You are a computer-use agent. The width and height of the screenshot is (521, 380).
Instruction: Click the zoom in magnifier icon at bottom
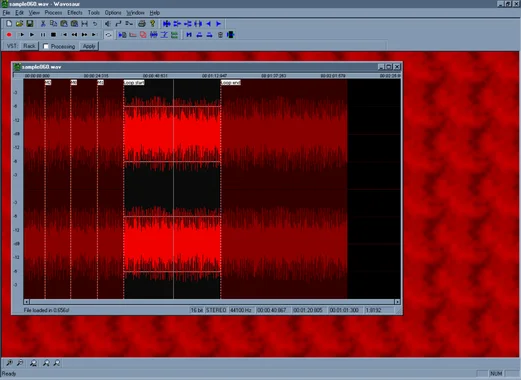click(x=9, y=363)
